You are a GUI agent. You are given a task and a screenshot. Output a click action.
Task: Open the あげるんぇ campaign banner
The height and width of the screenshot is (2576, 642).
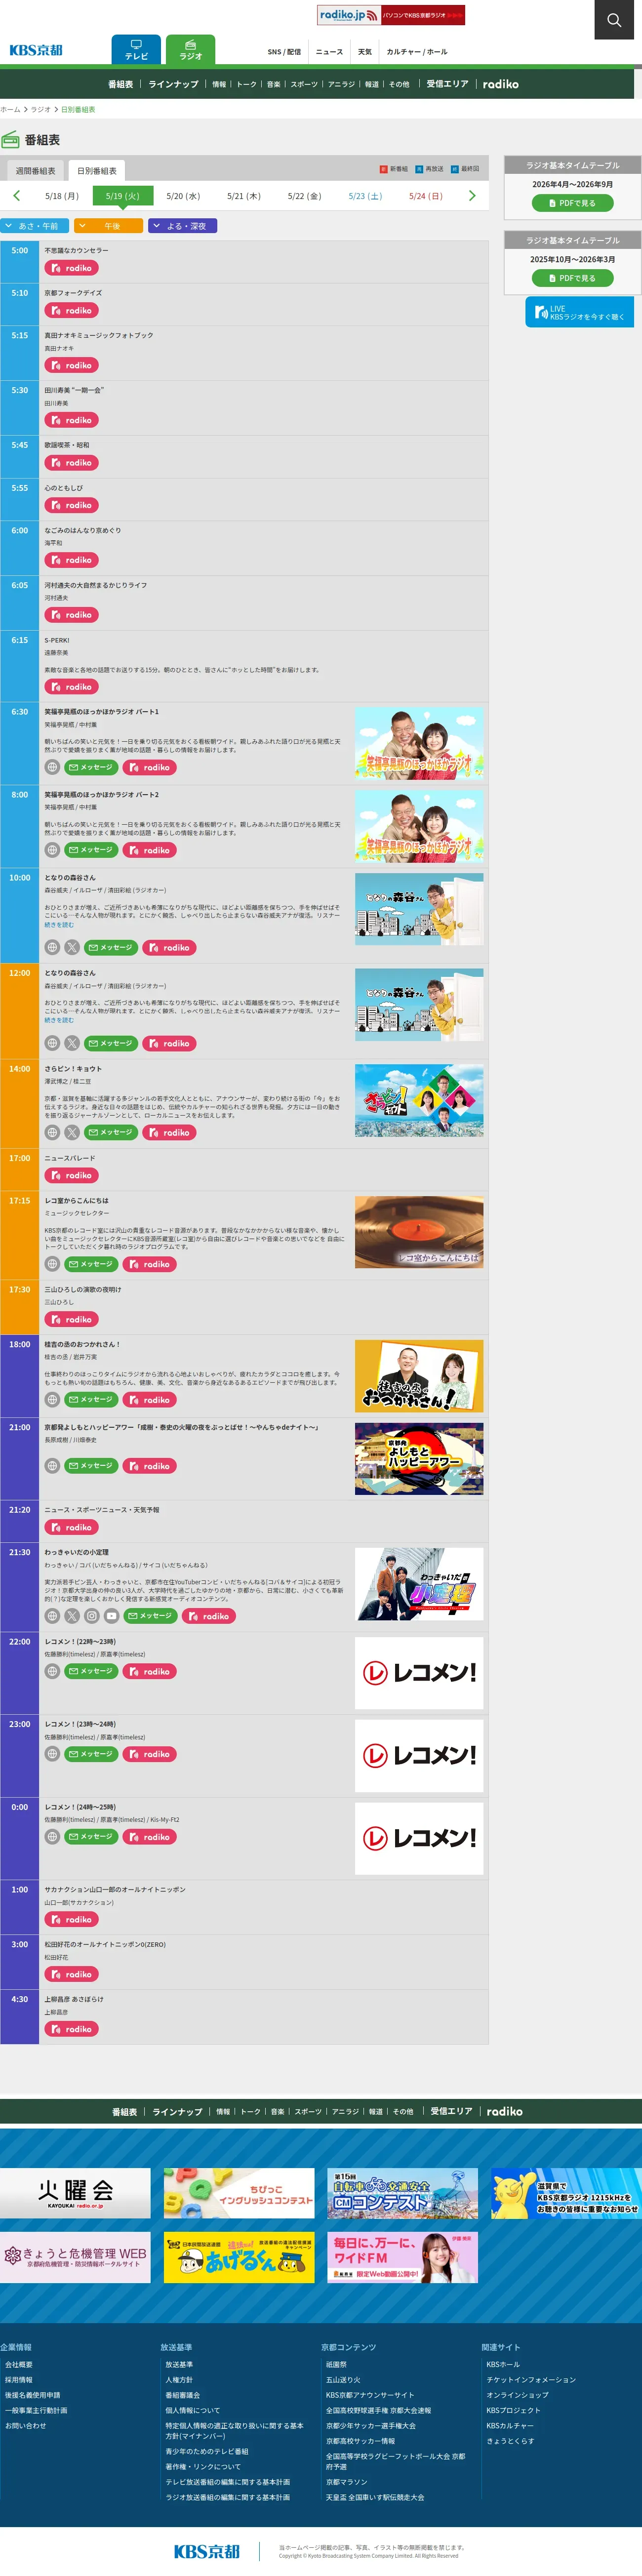239,2257
